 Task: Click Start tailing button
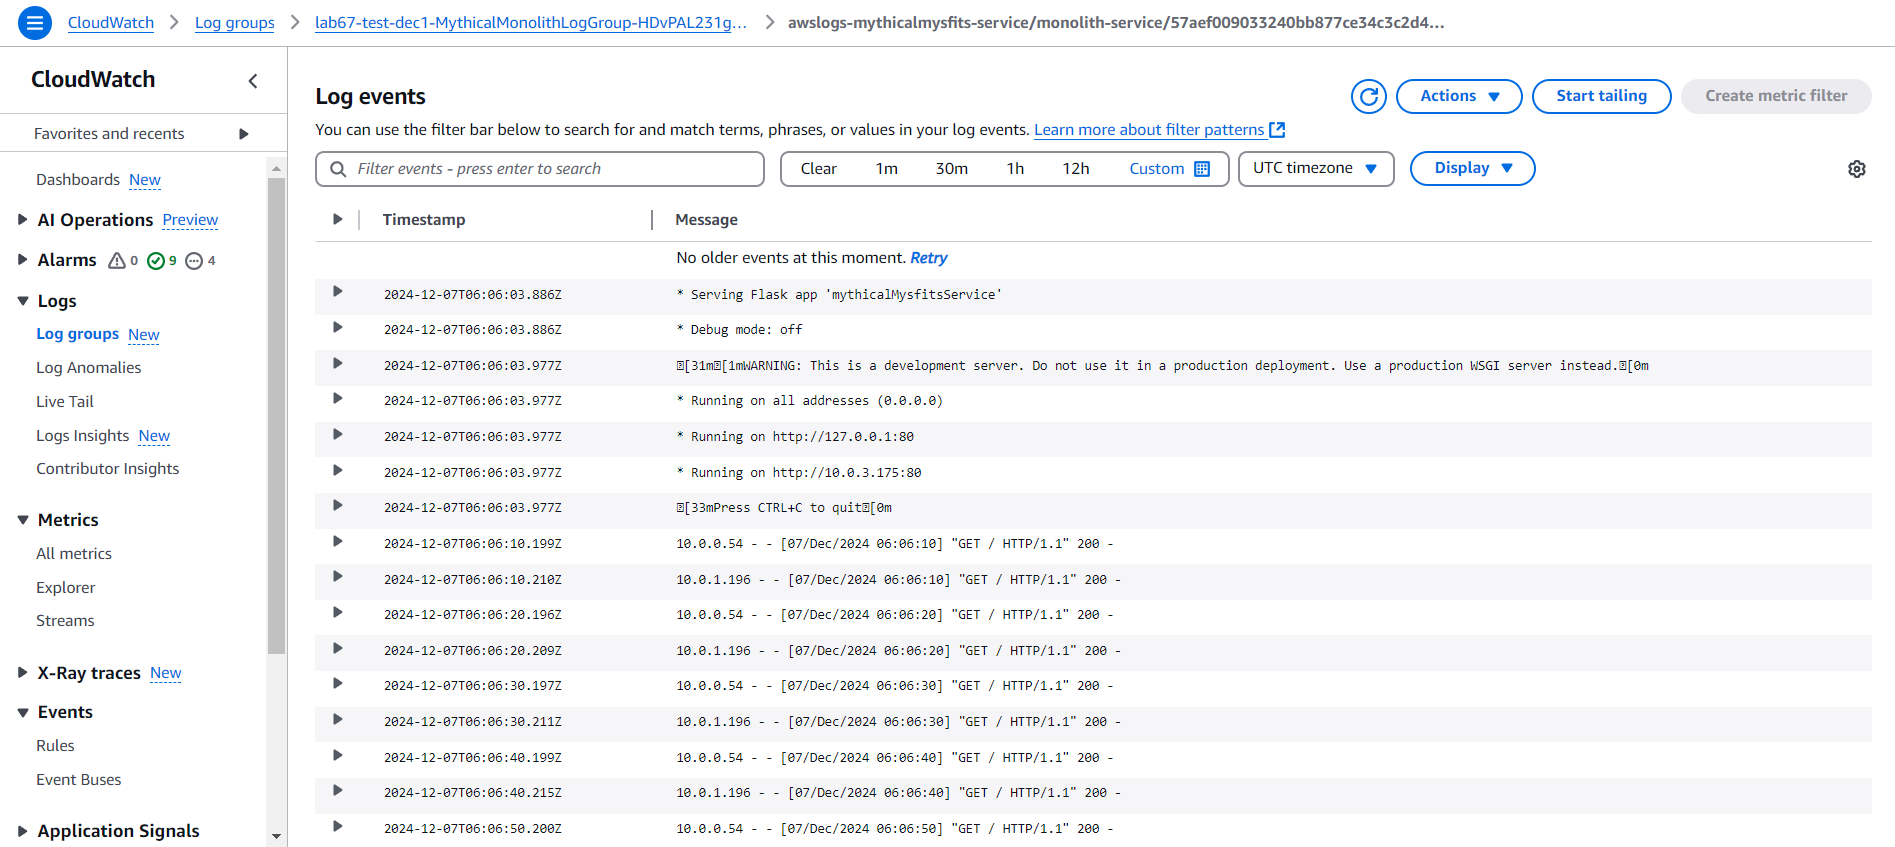[x=1601, y=96]
